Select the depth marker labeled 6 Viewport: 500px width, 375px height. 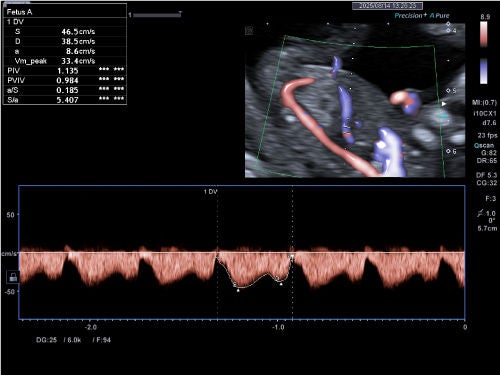[451, 151]
